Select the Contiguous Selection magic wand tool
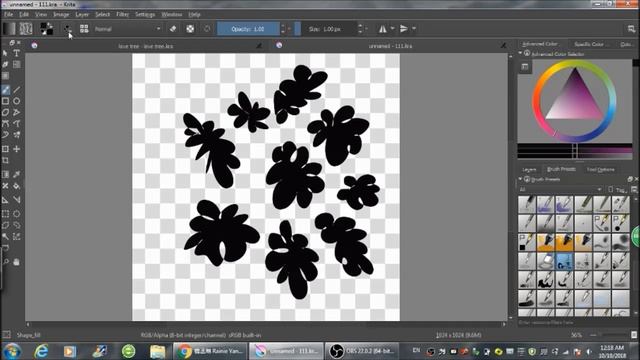This screenshot has height=360, width=640. coord(5,236)
